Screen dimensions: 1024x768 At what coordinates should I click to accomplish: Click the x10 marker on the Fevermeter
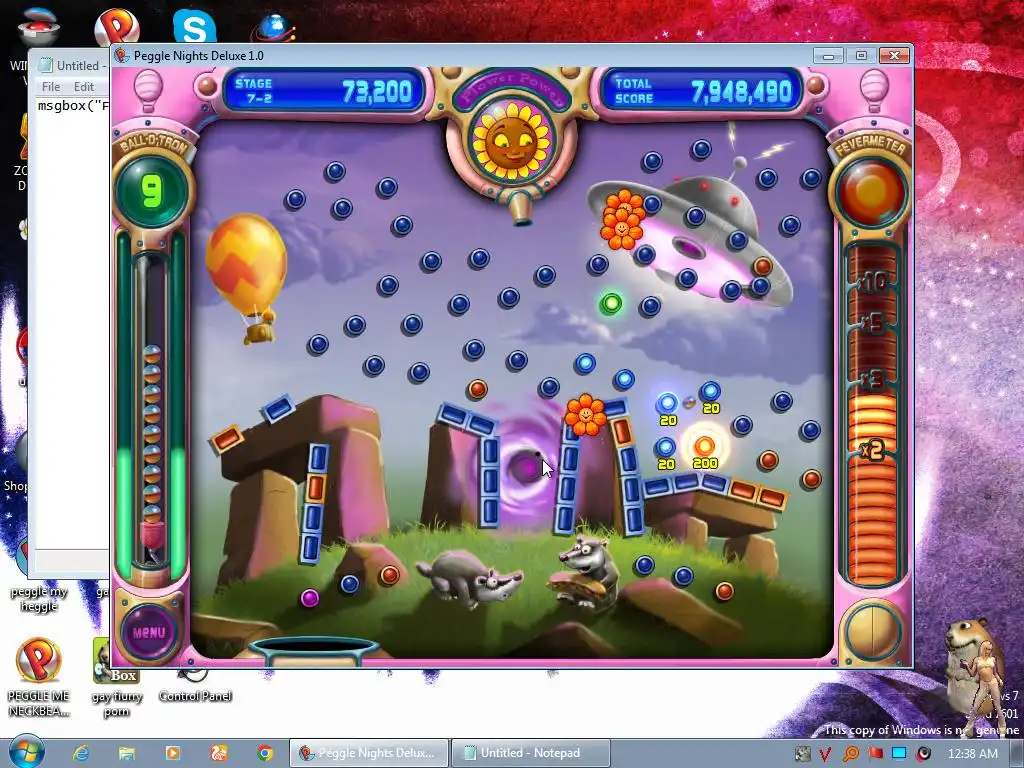(x=872, y=283)
